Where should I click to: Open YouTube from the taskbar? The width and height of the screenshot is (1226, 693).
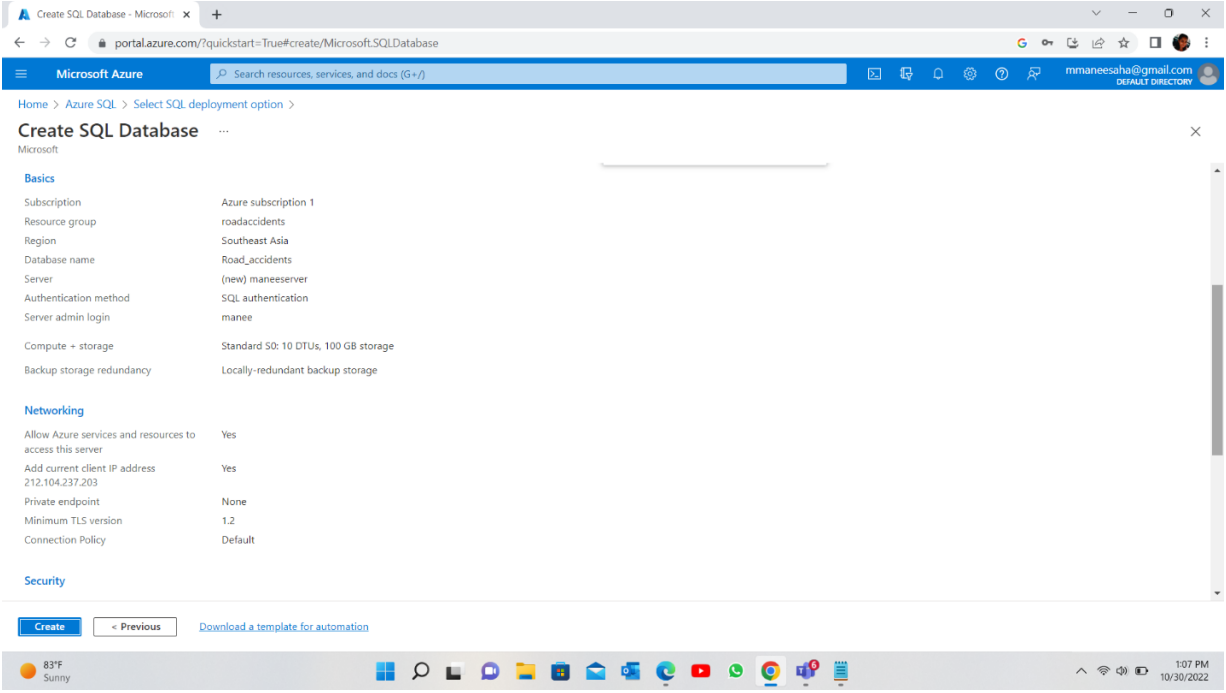click(x=701, y=671)
